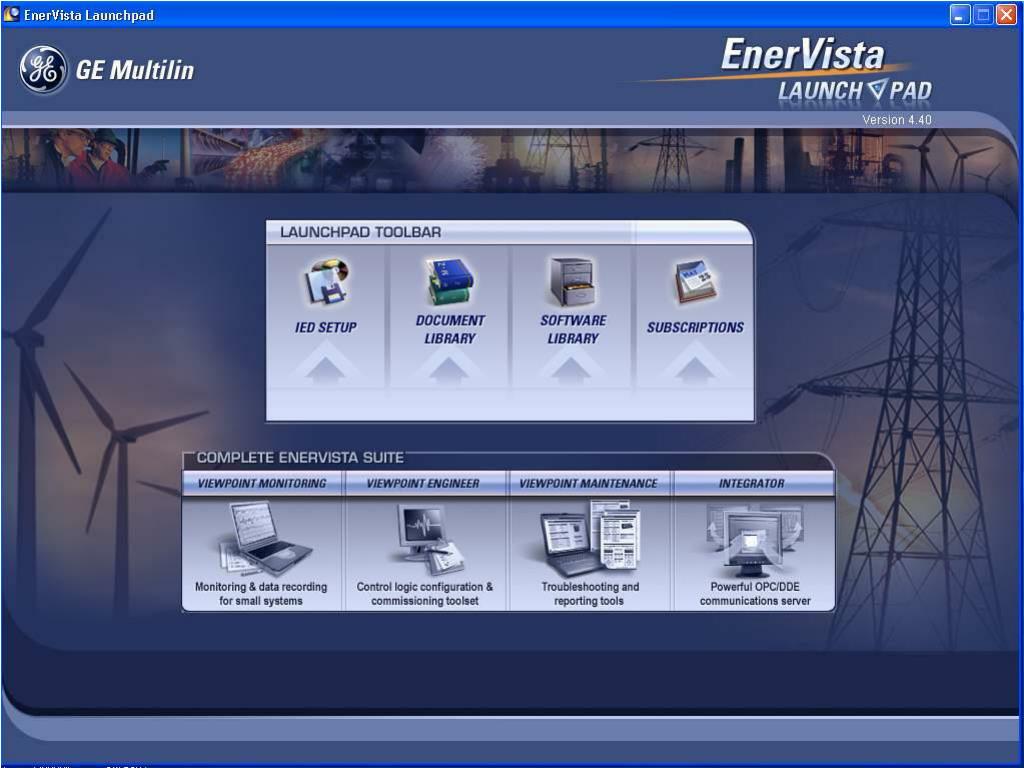Click the COMPLETE ENERVISTA SUITE heading

coord(300,457)
